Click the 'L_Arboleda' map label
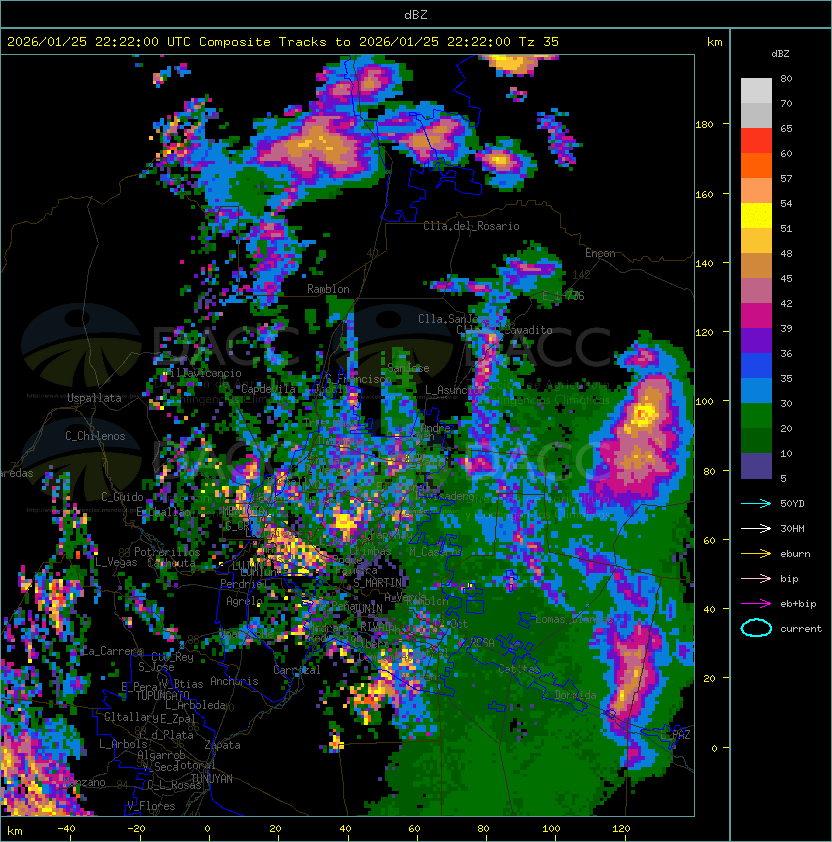This screenshot has height=842, width=832. click(195, 705)
